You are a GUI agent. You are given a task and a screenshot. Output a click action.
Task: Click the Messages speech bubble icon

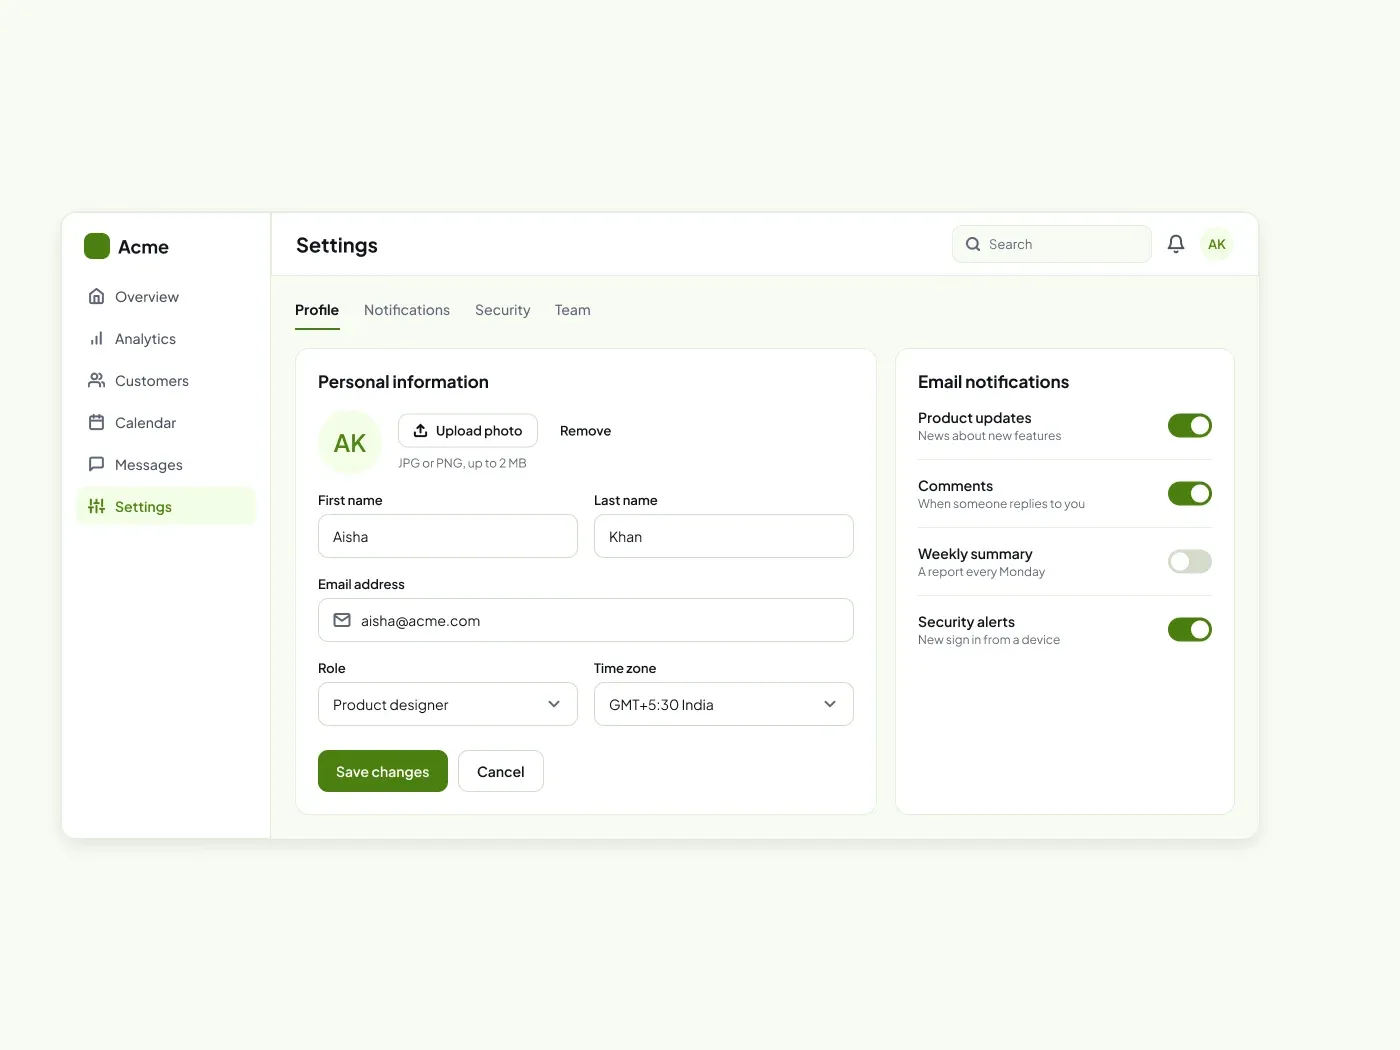[x=97, y=464]
